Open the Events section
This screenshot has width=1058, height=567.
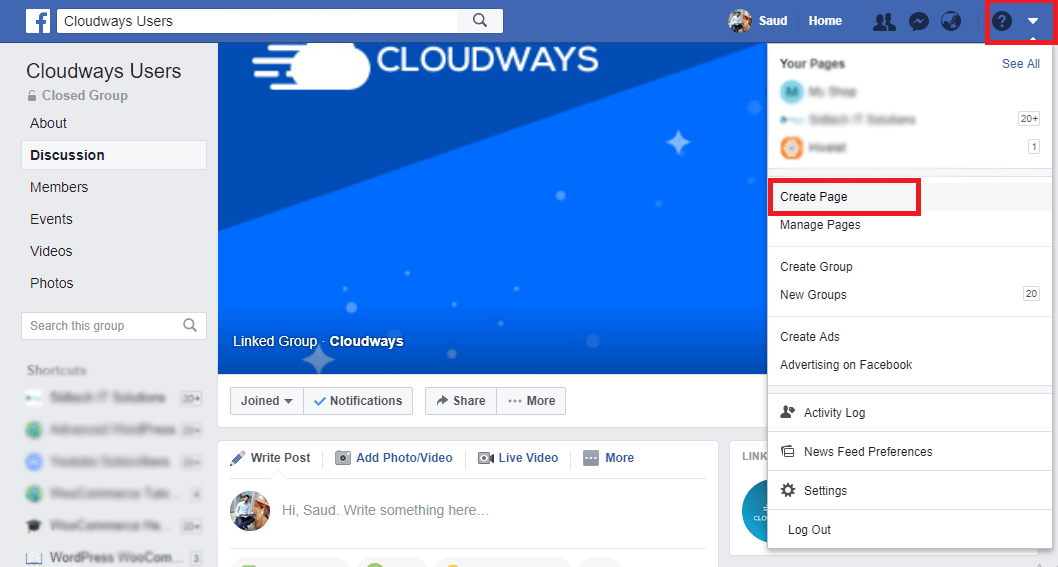click(x=51, y=219)
